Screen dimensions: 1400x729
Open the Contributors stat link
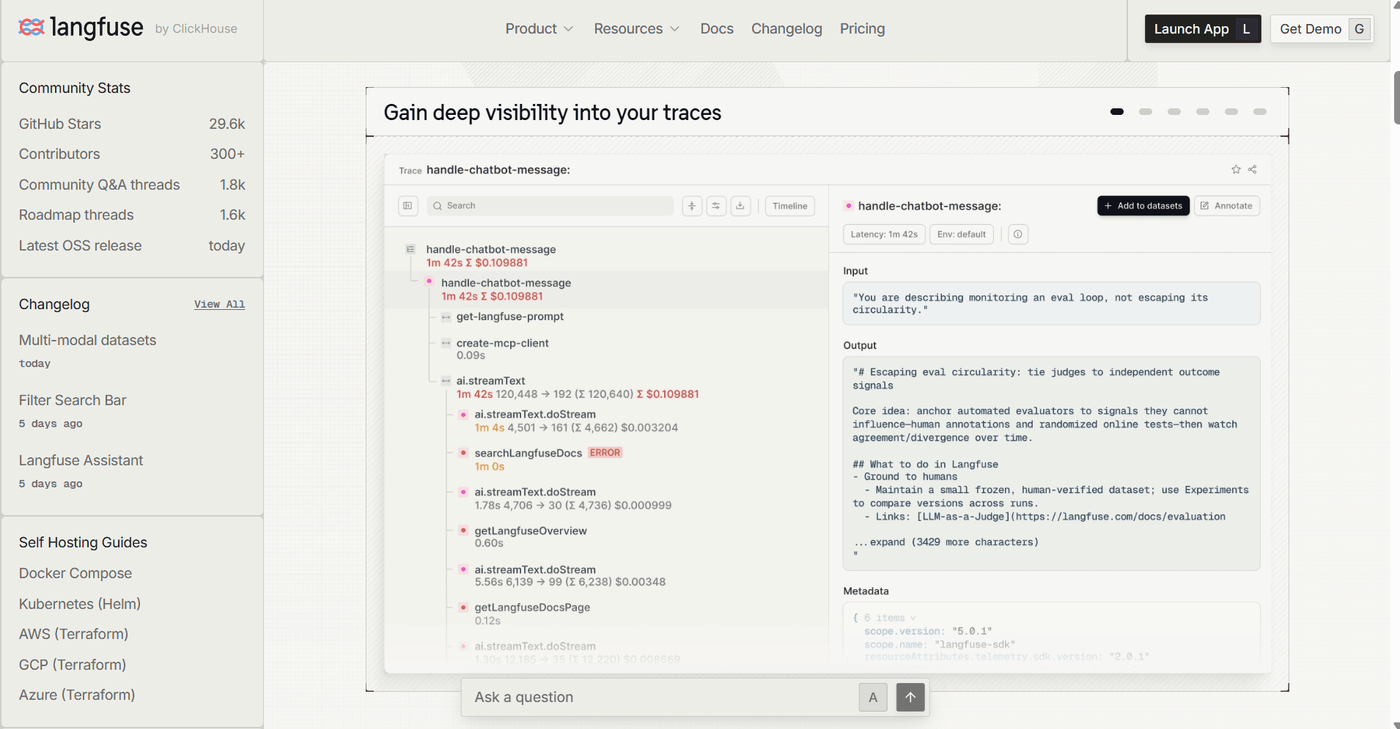coord(132,154)
